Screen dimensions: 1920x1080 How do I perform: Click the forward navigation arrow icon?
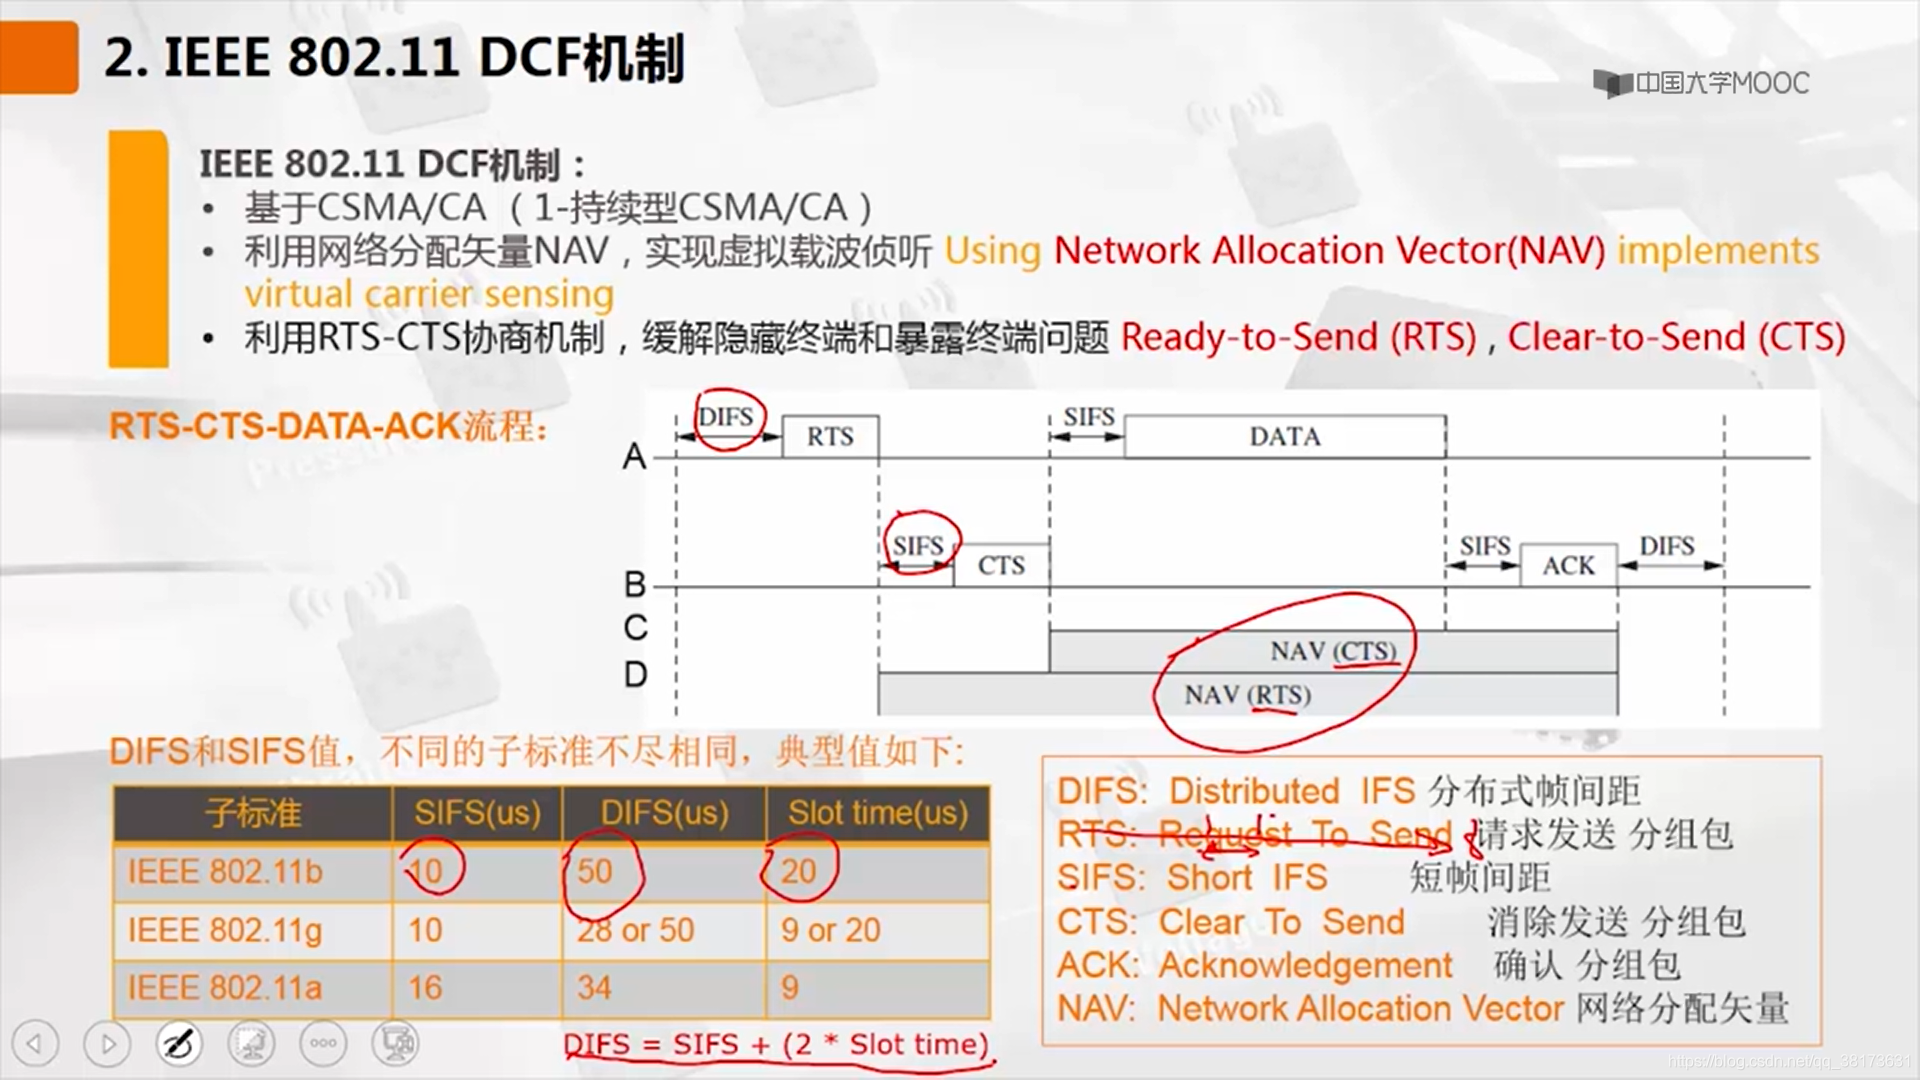coord(107,1043)
